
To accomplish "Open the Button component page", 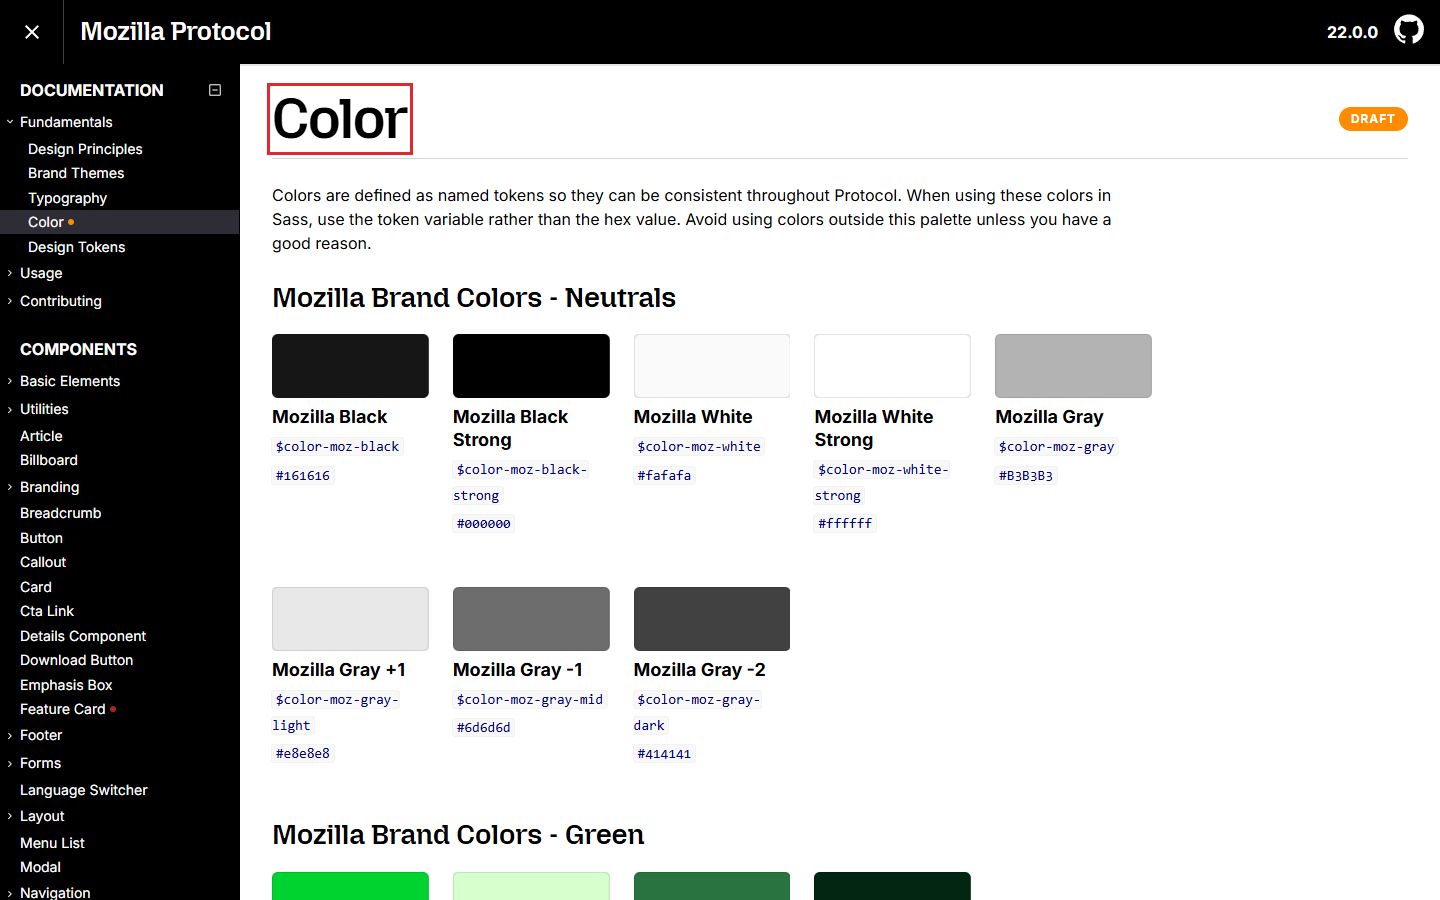I will point(41,538).
